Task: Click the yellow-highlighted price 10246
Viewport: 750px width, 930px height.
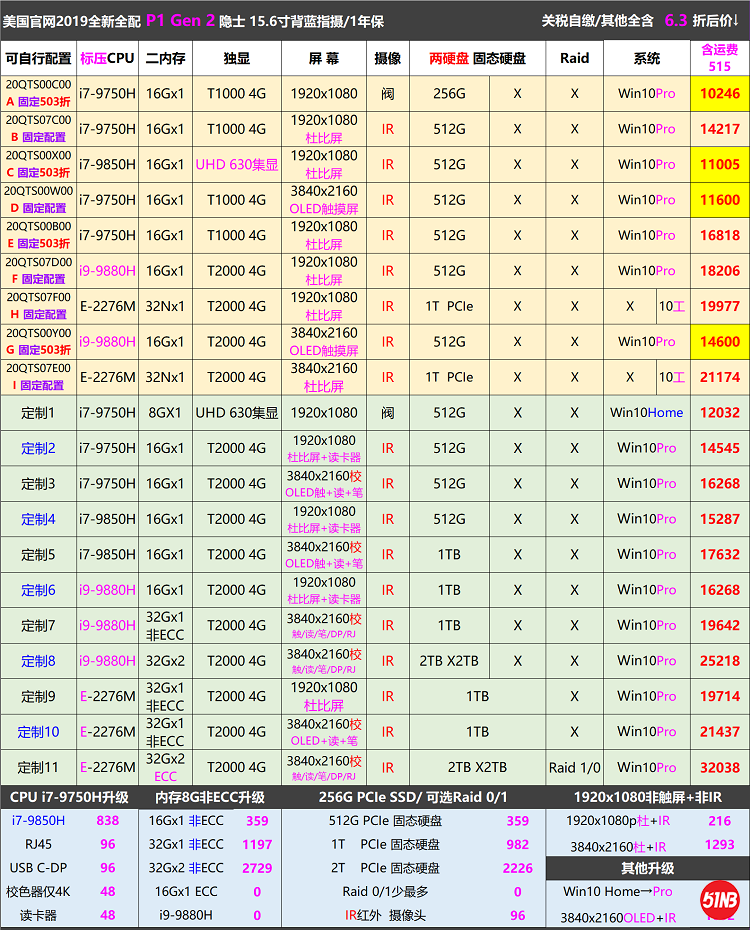Action: tap(719, 94)
